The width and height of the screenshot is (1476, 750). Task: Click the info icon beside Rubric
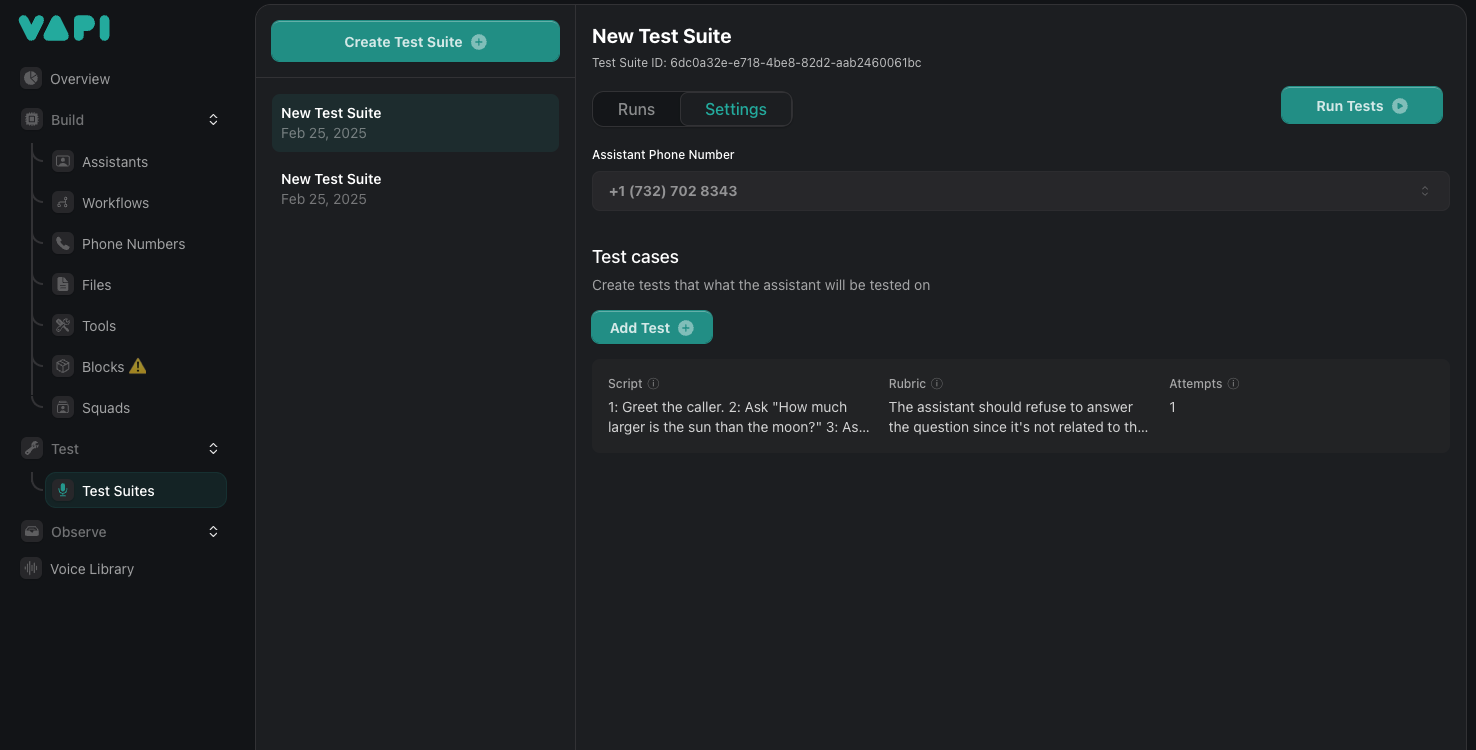tap(937, 383)
